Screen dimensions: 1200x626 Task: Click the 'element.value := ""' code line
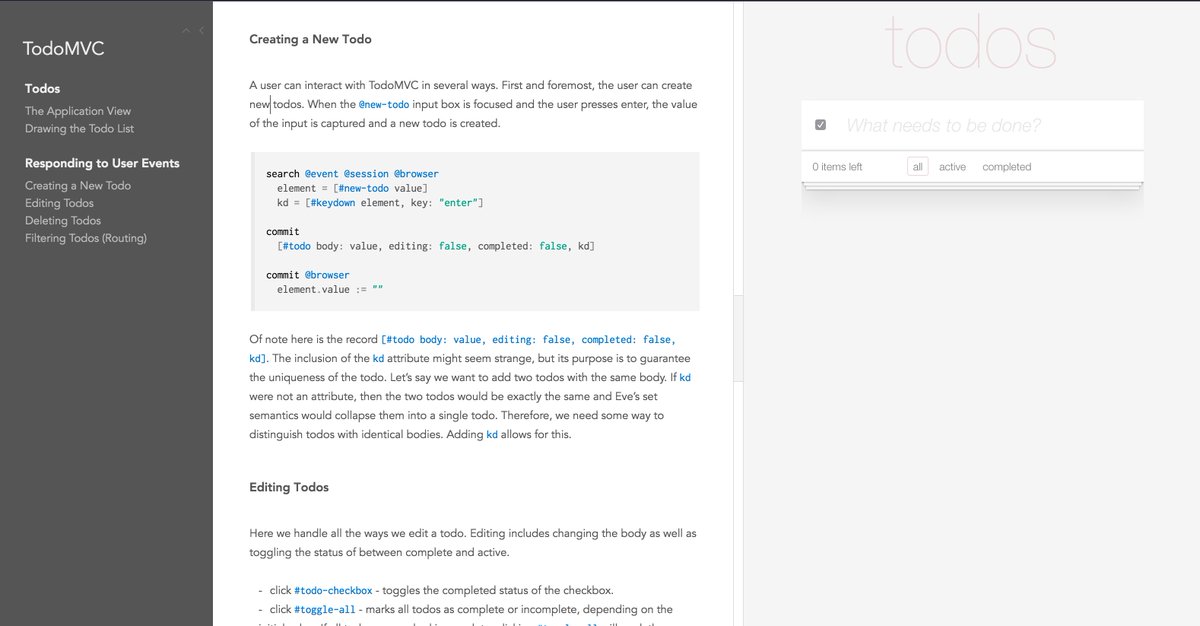click(330, 289)
